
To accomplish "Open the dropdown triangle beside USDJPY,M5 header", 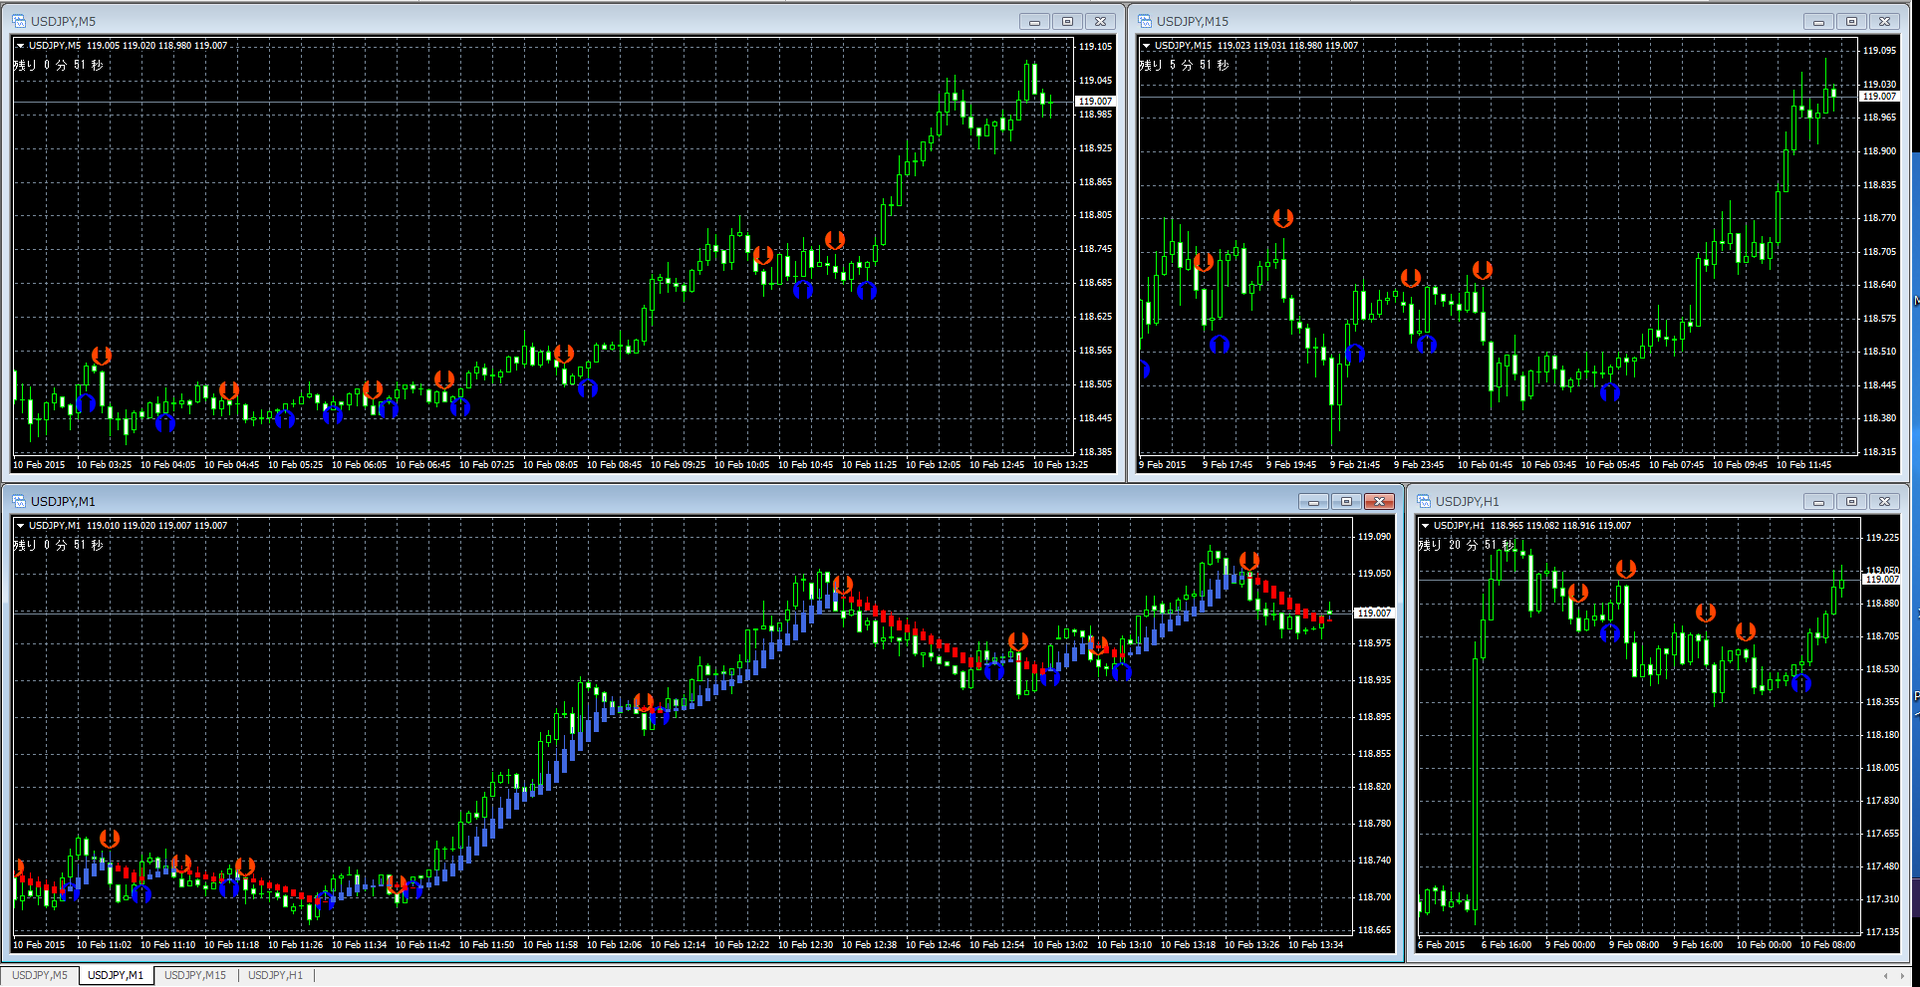I will pos(20,45).
